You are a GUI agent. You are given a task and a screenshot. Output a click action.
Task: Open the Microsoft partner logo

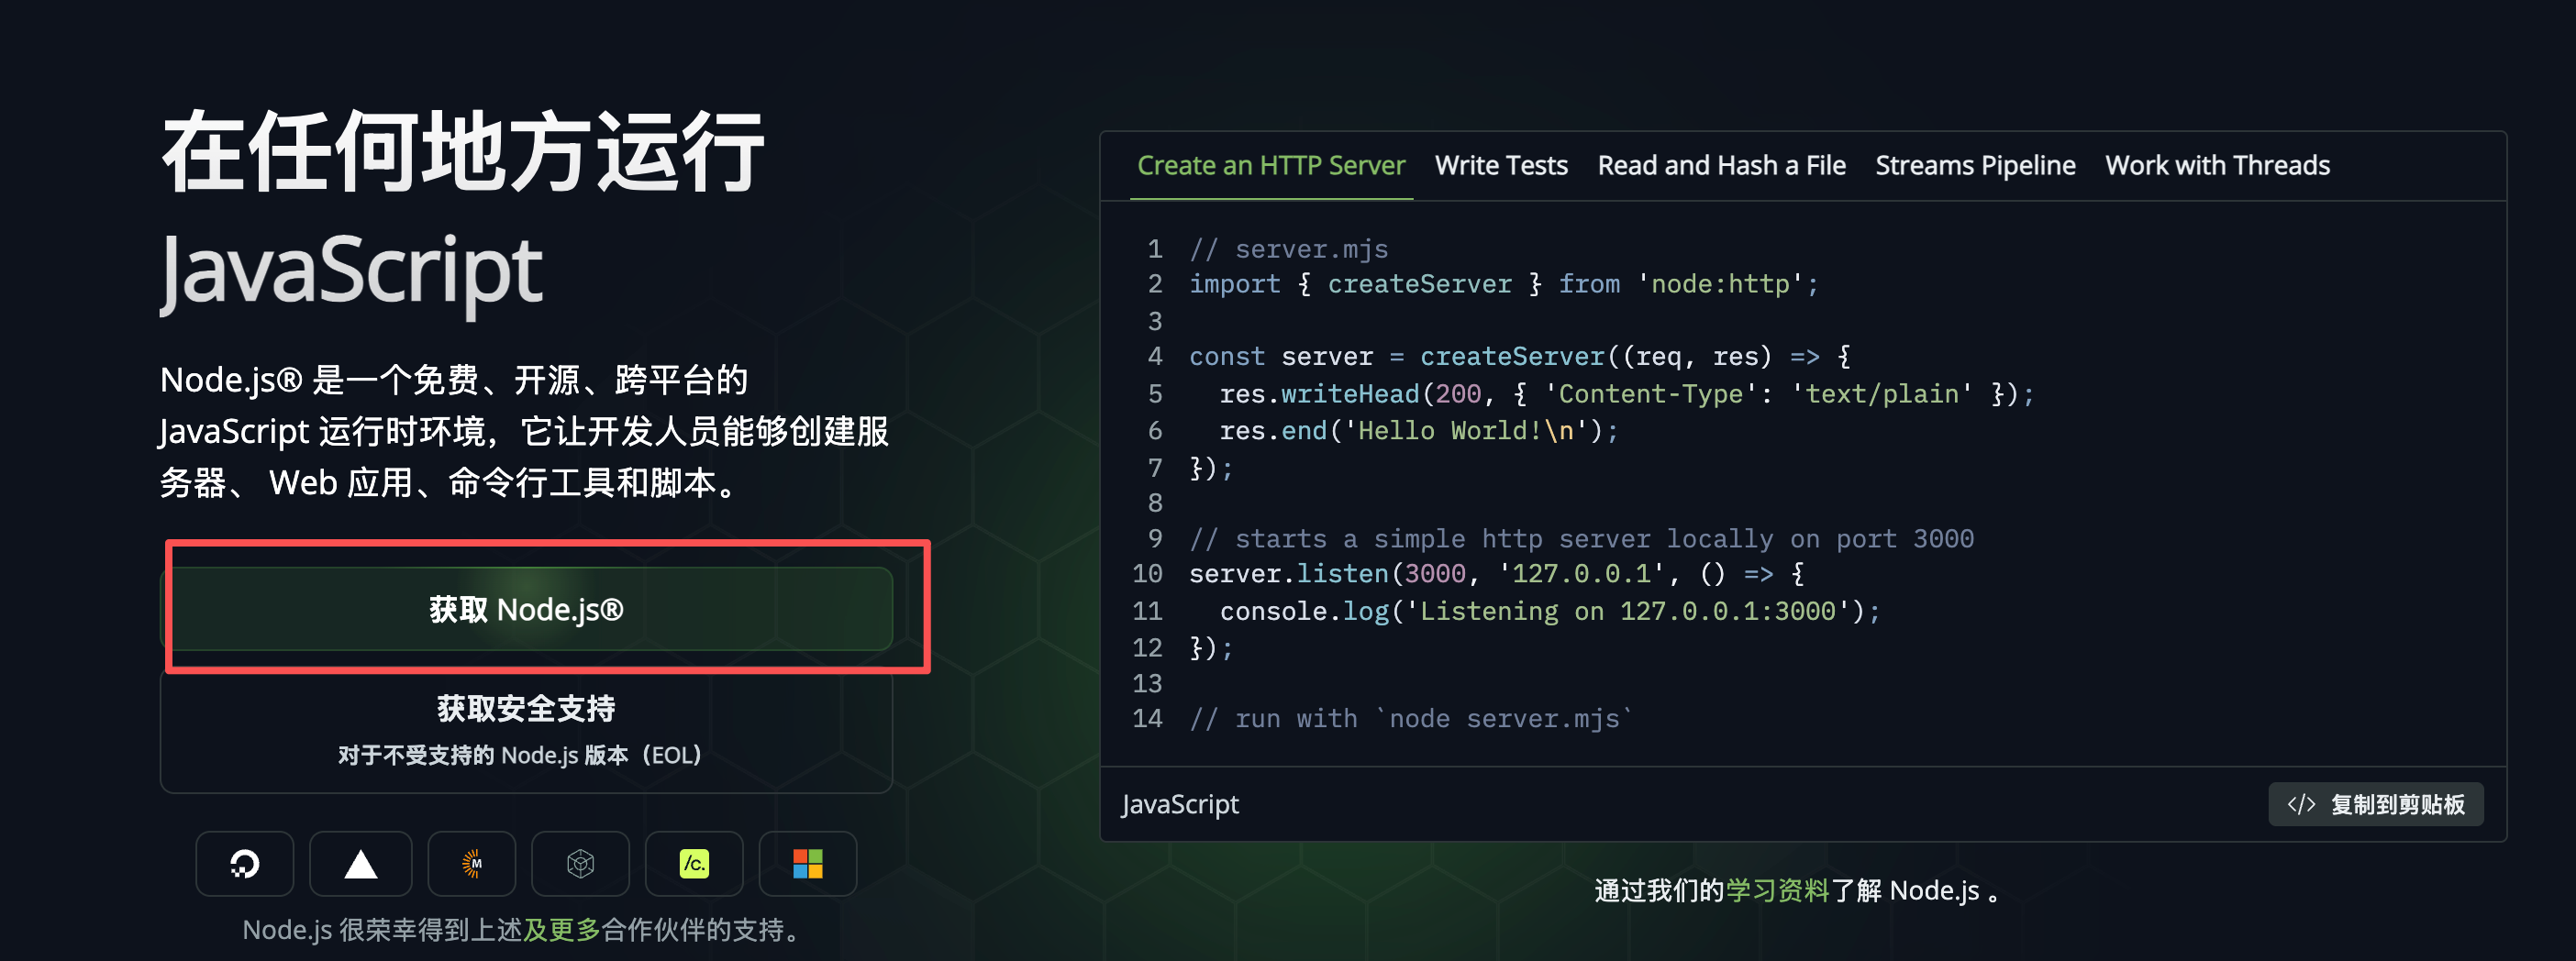click(x=808, y=863)
